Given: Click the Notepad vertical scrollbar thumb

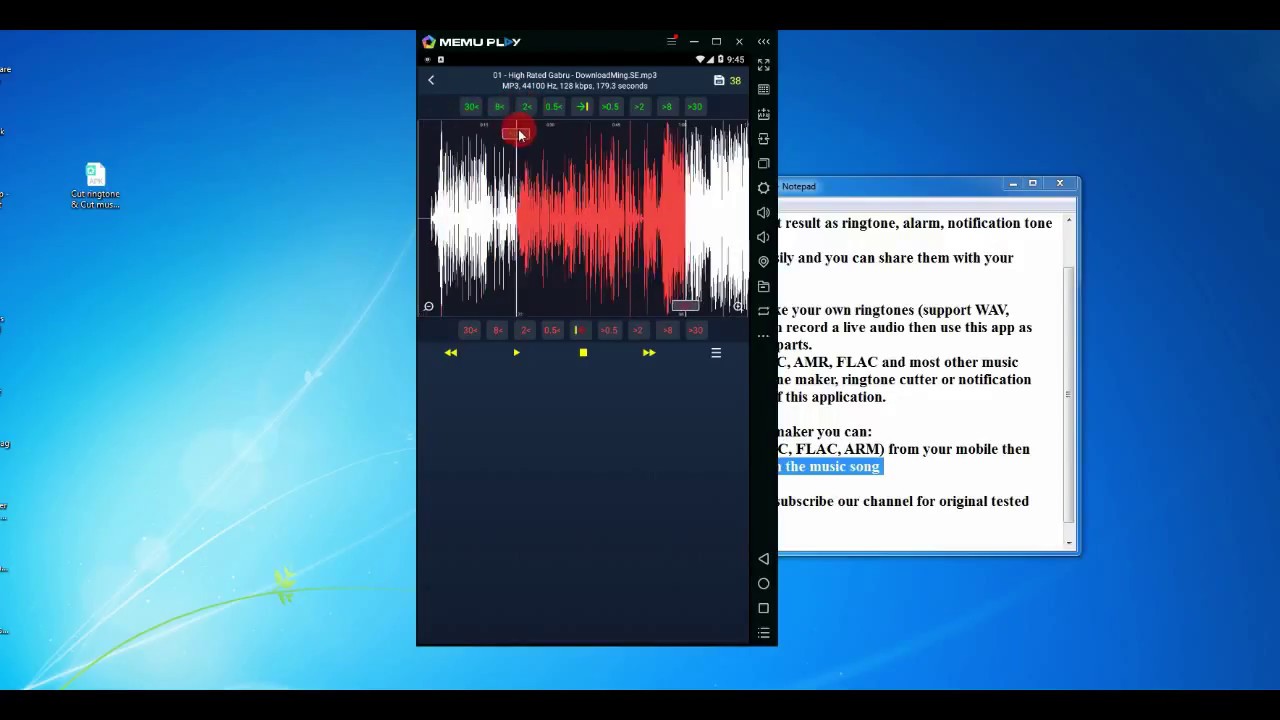Looking at the screenshot, I should click(x=1069, y=395).
